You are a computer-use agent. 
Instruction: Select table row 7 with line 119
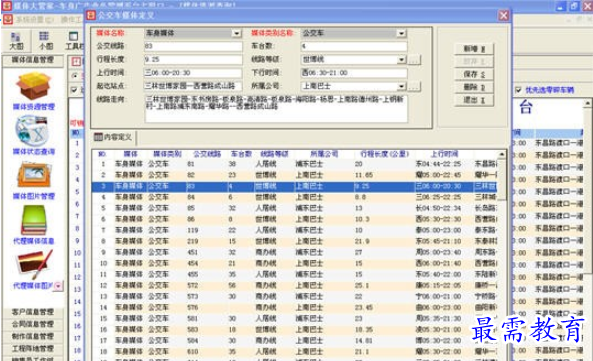(x=295, y=230)
